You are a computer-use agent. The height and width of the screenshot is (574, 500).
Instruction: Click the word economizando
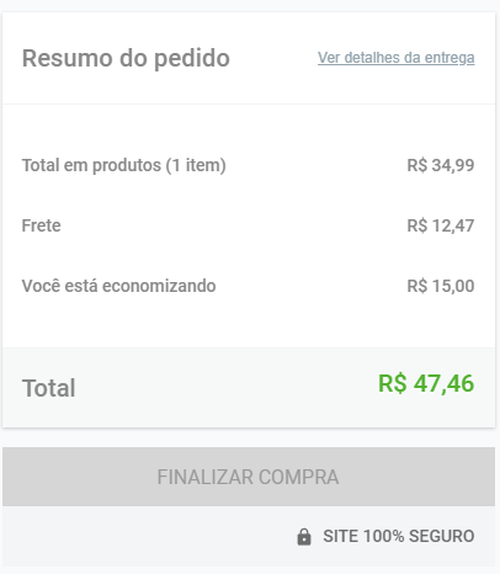point(159,286)
